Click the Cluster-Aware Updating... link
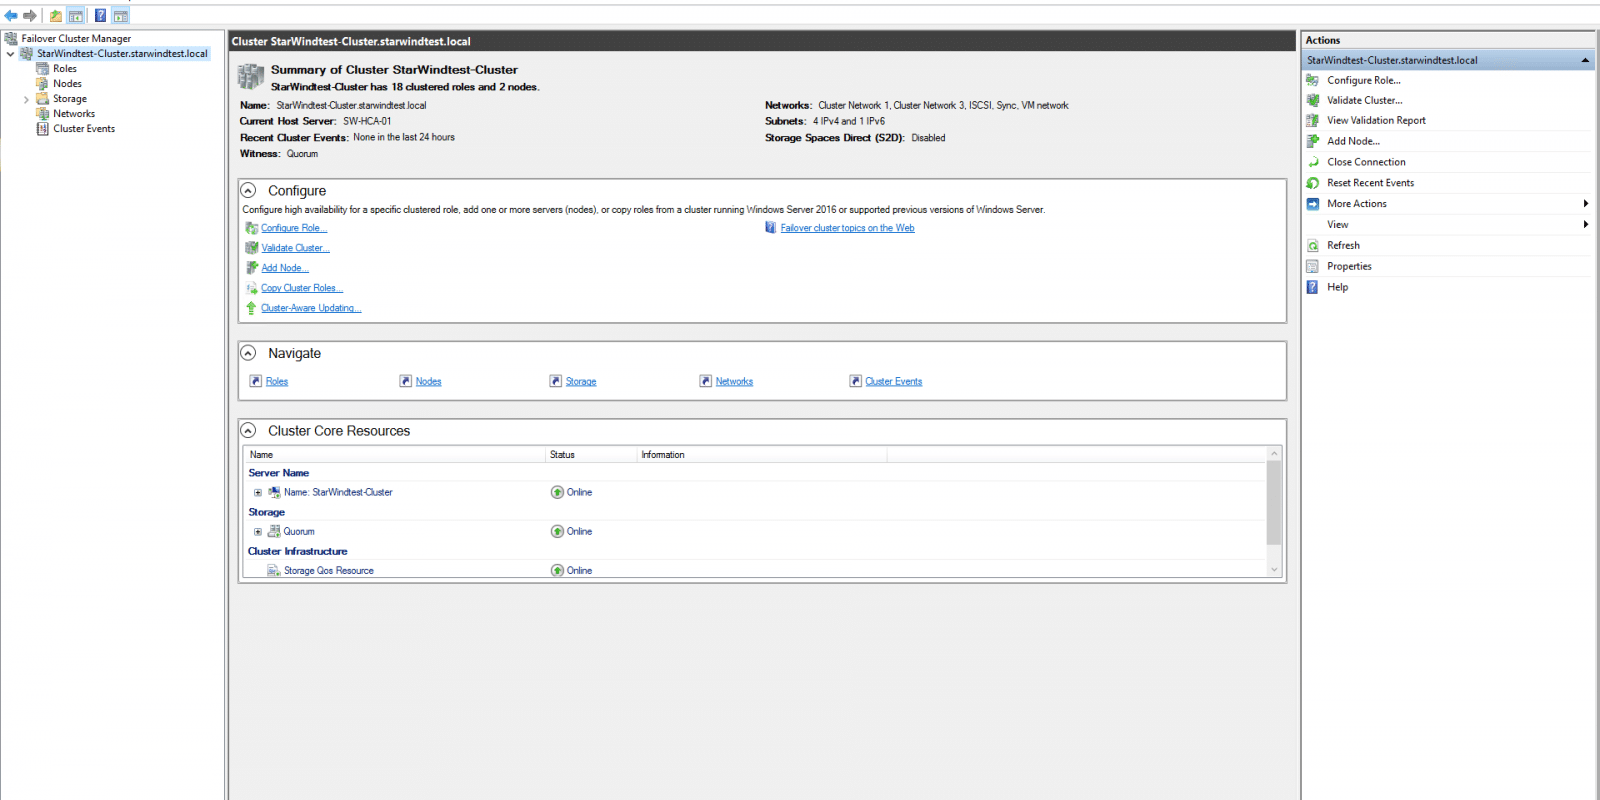 tap(311, 308)
